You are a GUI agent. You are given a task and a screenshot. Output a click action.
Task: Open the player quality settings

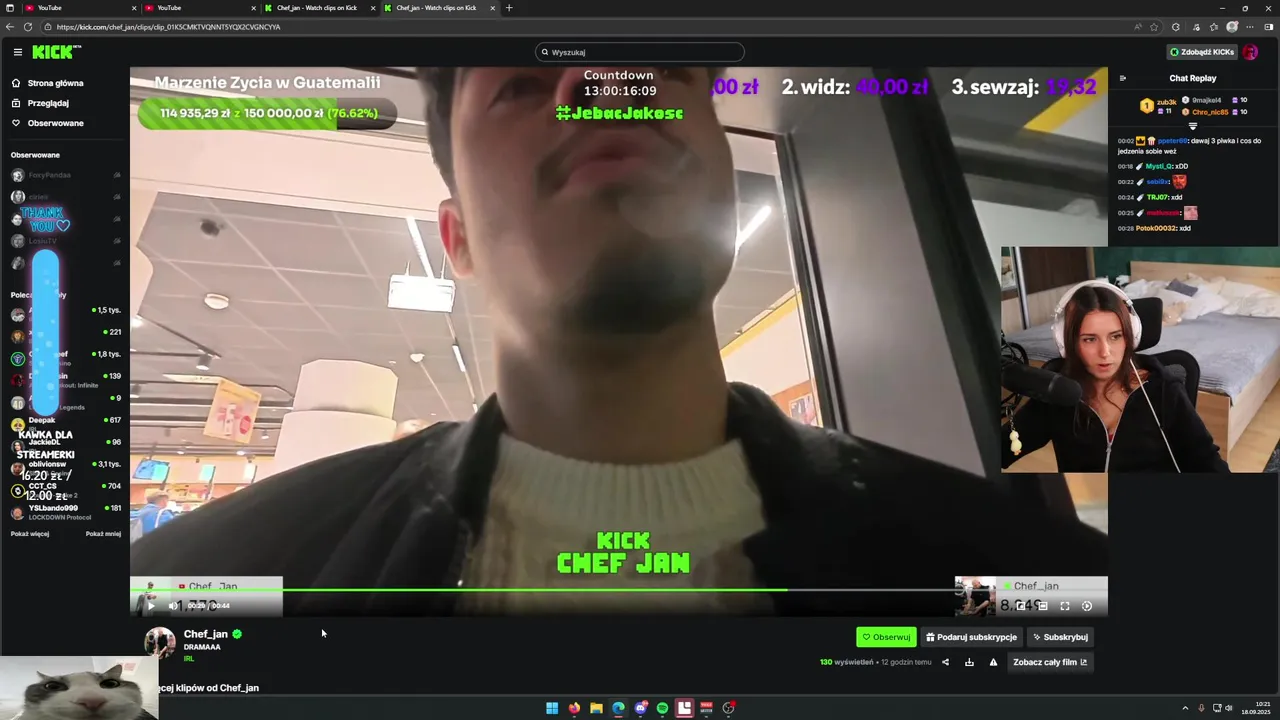(1087, 605)
